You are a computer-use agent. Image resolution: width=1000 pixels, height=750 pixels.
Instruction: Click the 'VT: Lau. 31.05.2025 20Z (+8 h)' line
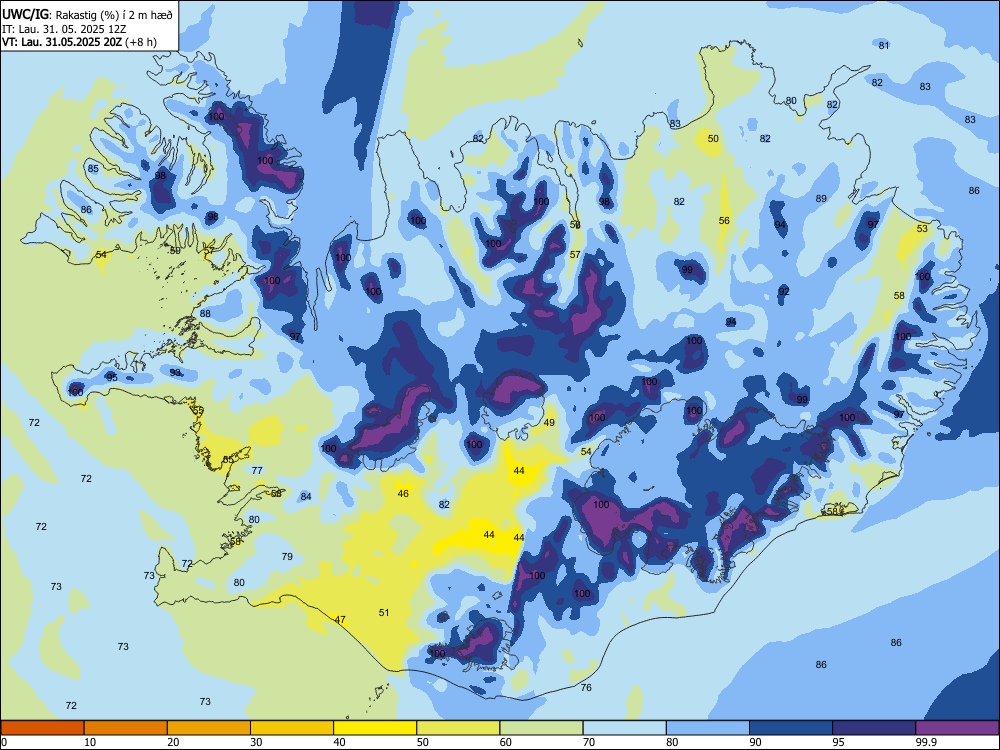pyautogui.click(x=79, y=42)
